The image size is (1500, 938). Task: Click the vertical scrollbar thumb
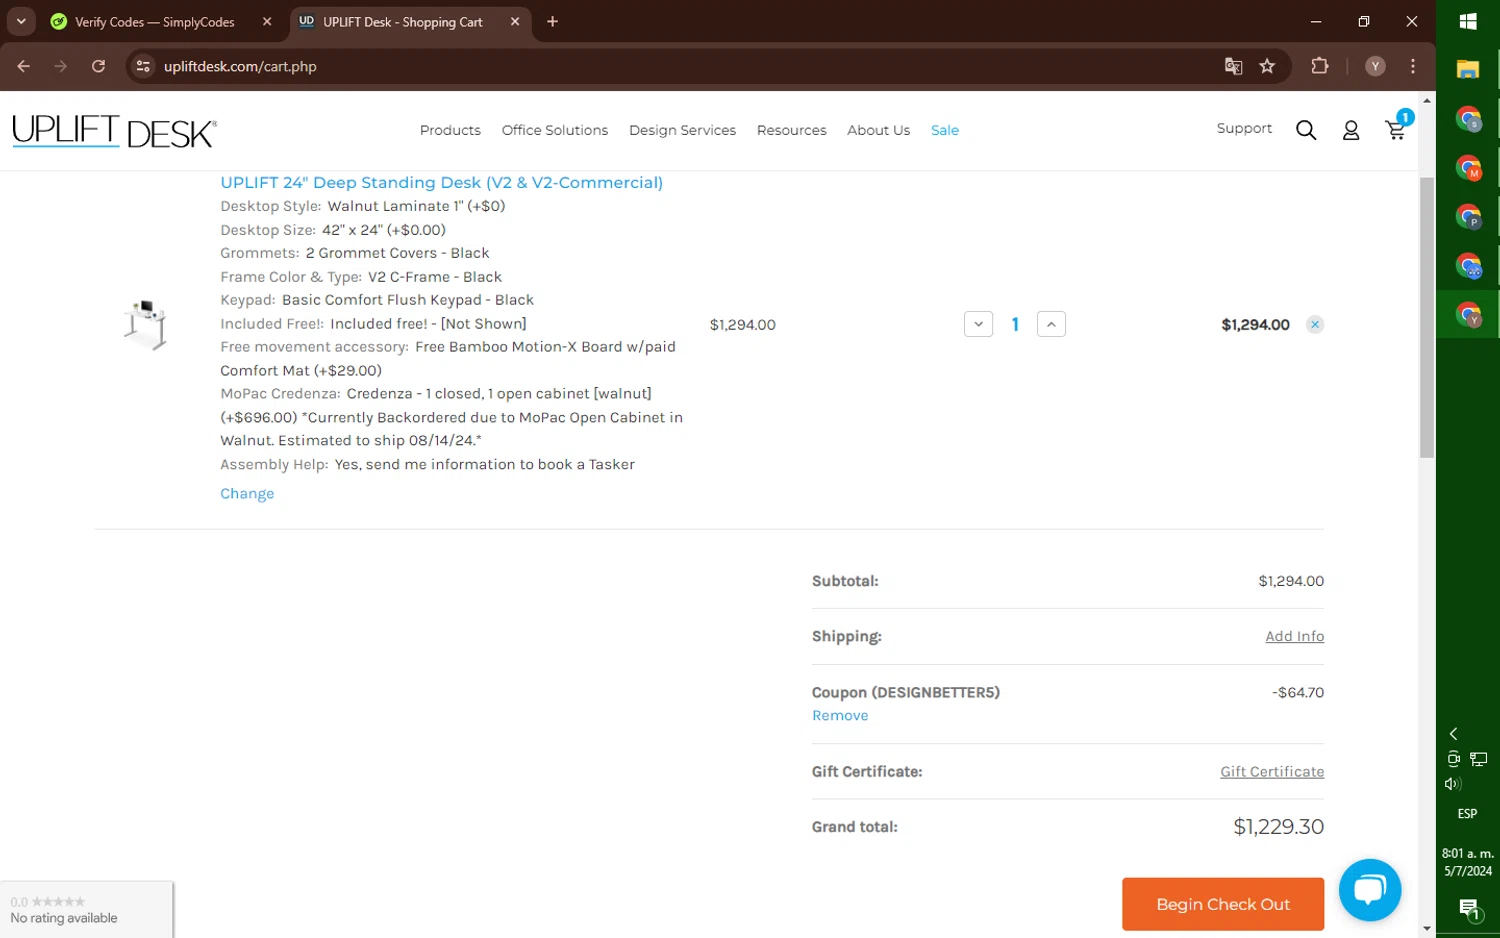pyautogui.click(x=1427, y=318)
